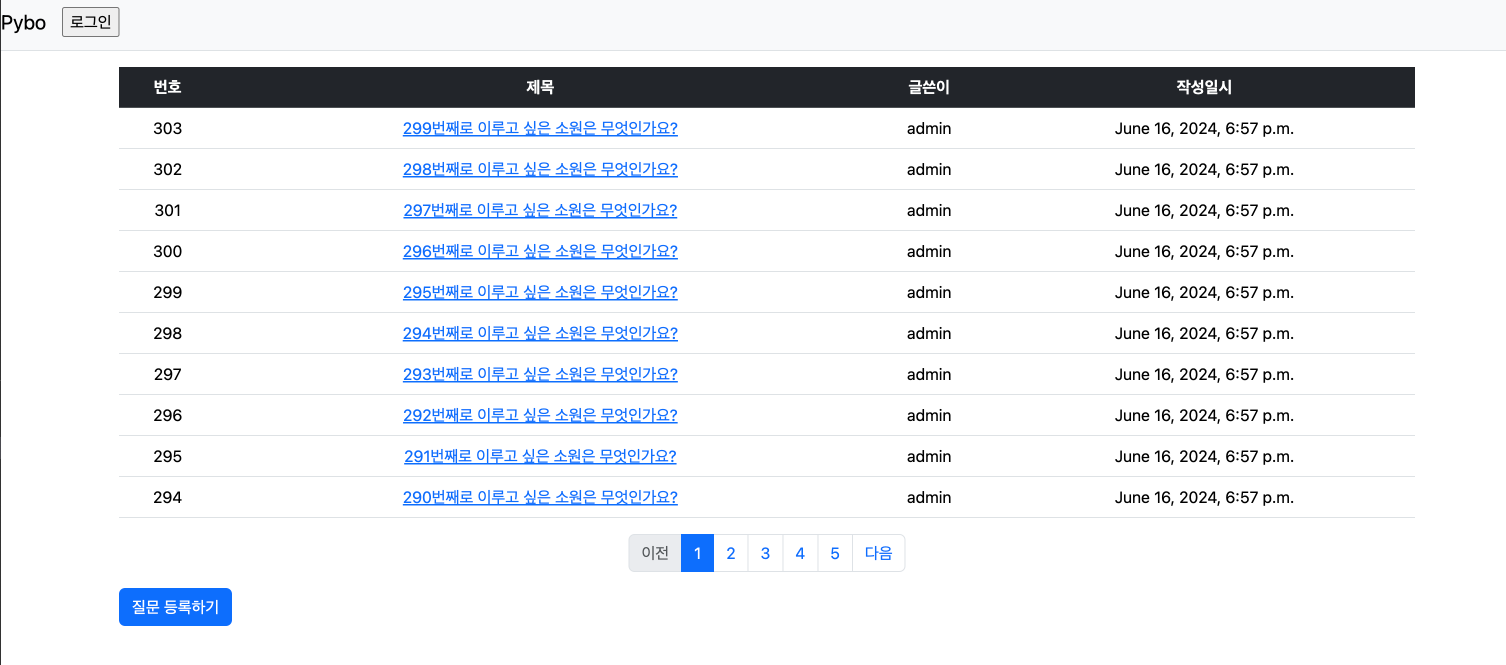Click admin author in row 303
Screen dimensions: 1506x665
[x=929, y=128]
